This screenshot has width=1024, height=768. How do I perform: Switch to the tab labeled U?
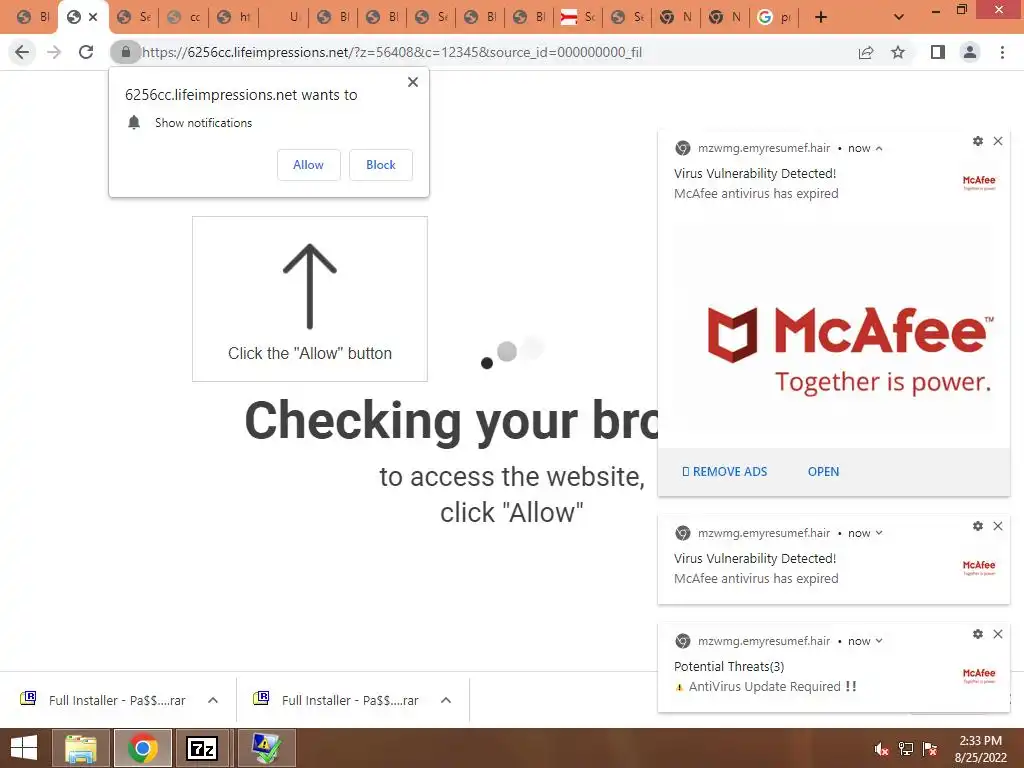tap(283, 17)
